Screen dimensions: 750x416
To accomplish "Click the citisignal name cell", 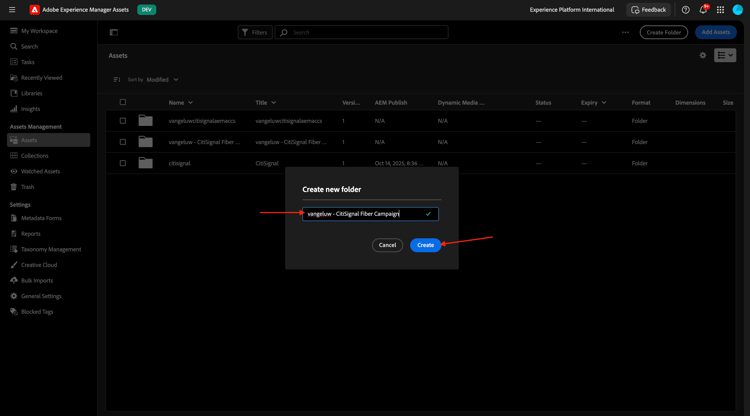I will coord(179,163).
